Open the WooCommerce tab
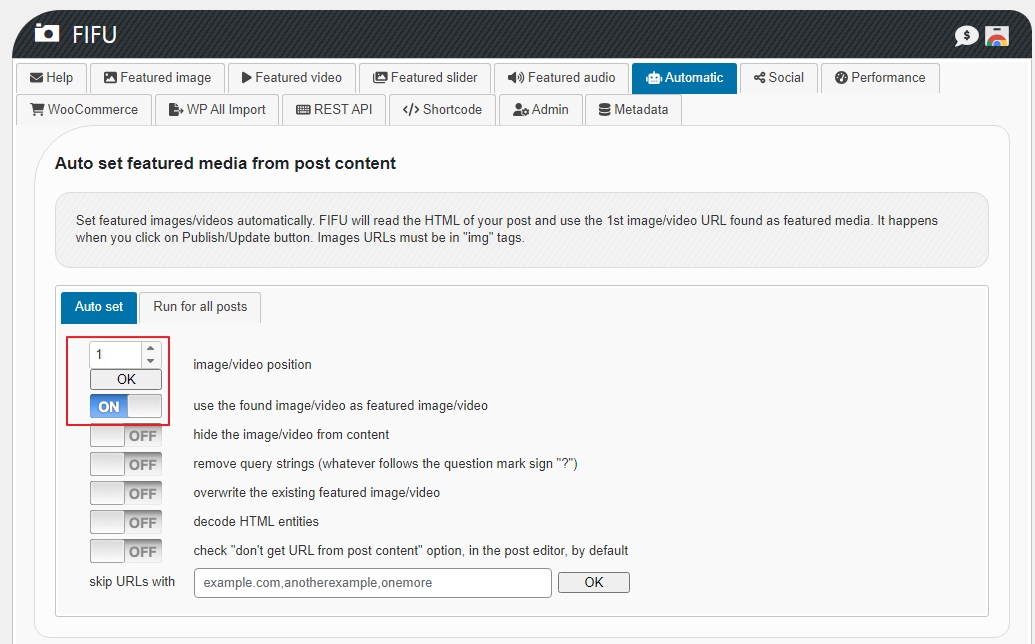This screenshot has height=644, width=1035. [x=84, y=110]
